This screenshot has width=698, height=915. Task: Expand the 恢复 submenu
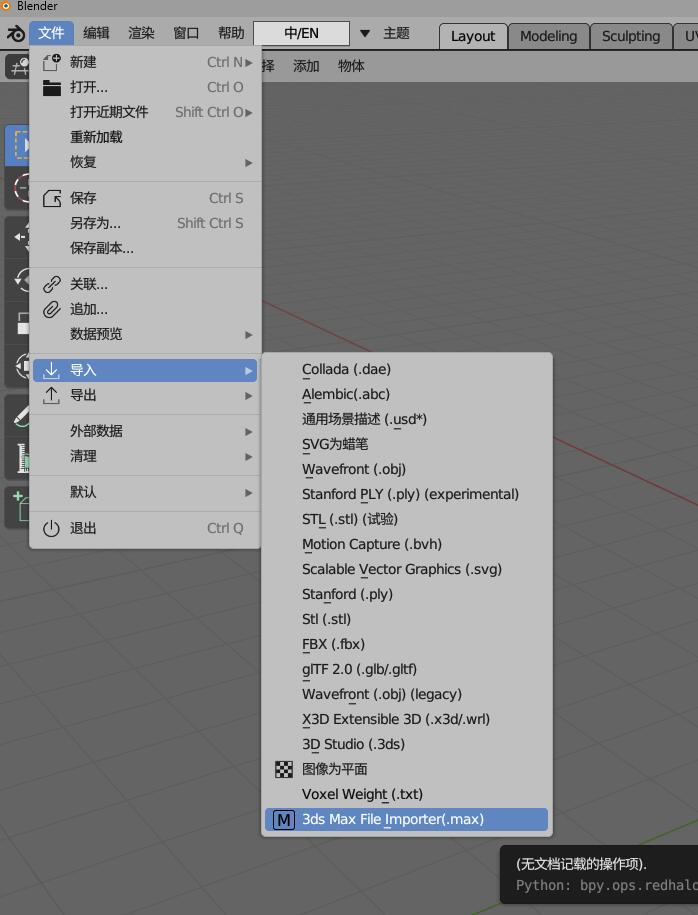click(x=145, y=162)
